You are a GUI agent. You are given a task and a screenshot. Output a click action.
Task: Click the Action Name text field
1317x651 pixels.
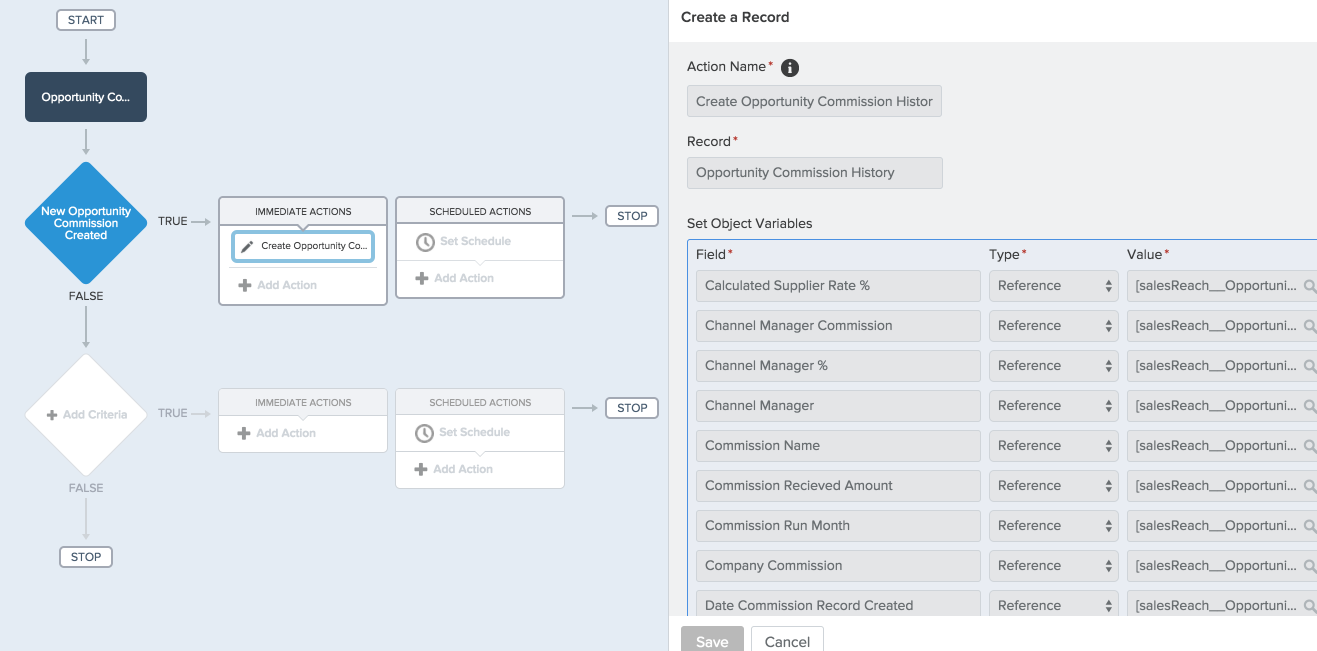[814, 101]
